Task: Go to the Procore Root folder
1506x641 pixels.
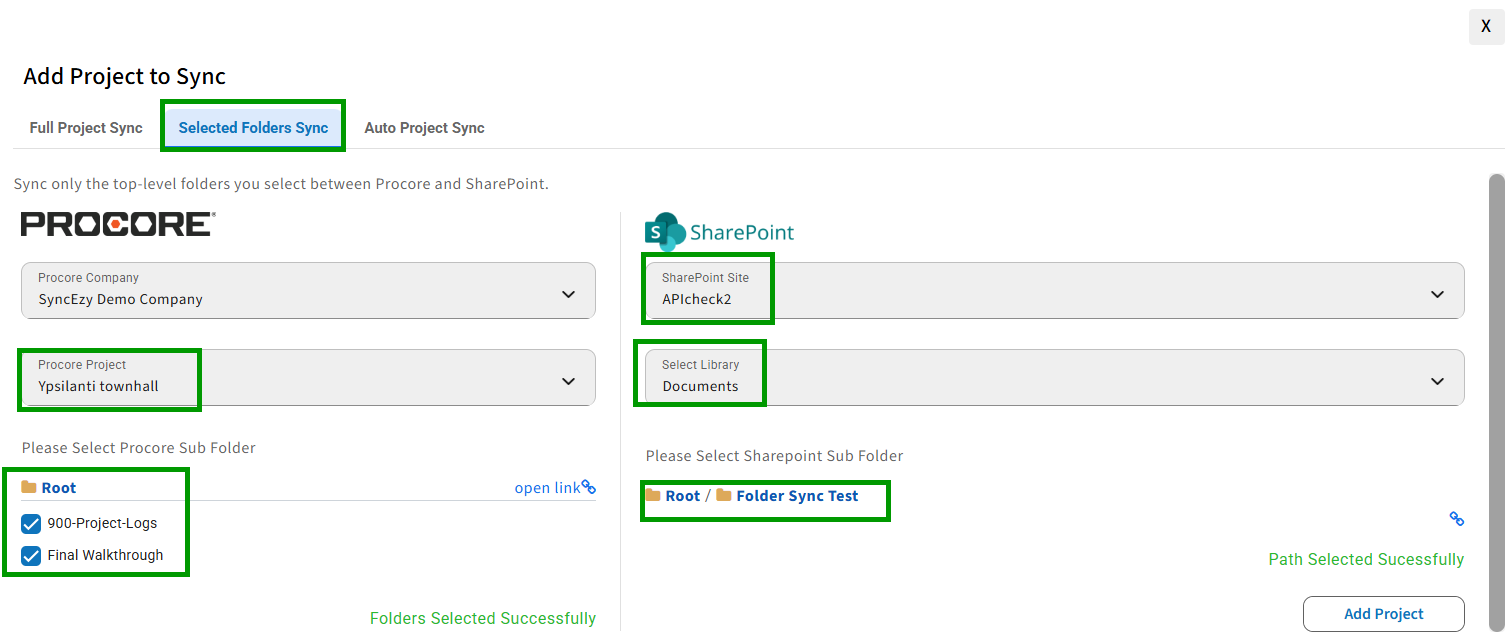Action: (49, 488)
